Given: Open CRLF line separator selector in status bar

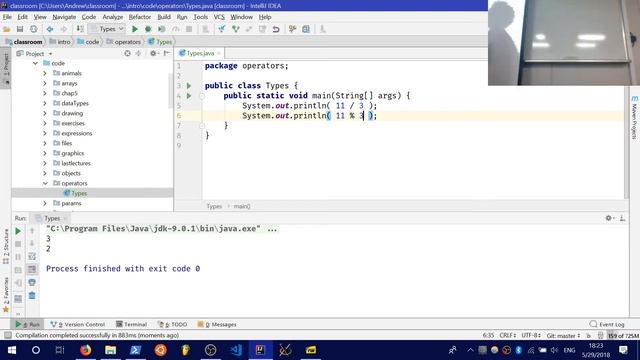Looking at the screenshot, I should click(x=508, y=336).
